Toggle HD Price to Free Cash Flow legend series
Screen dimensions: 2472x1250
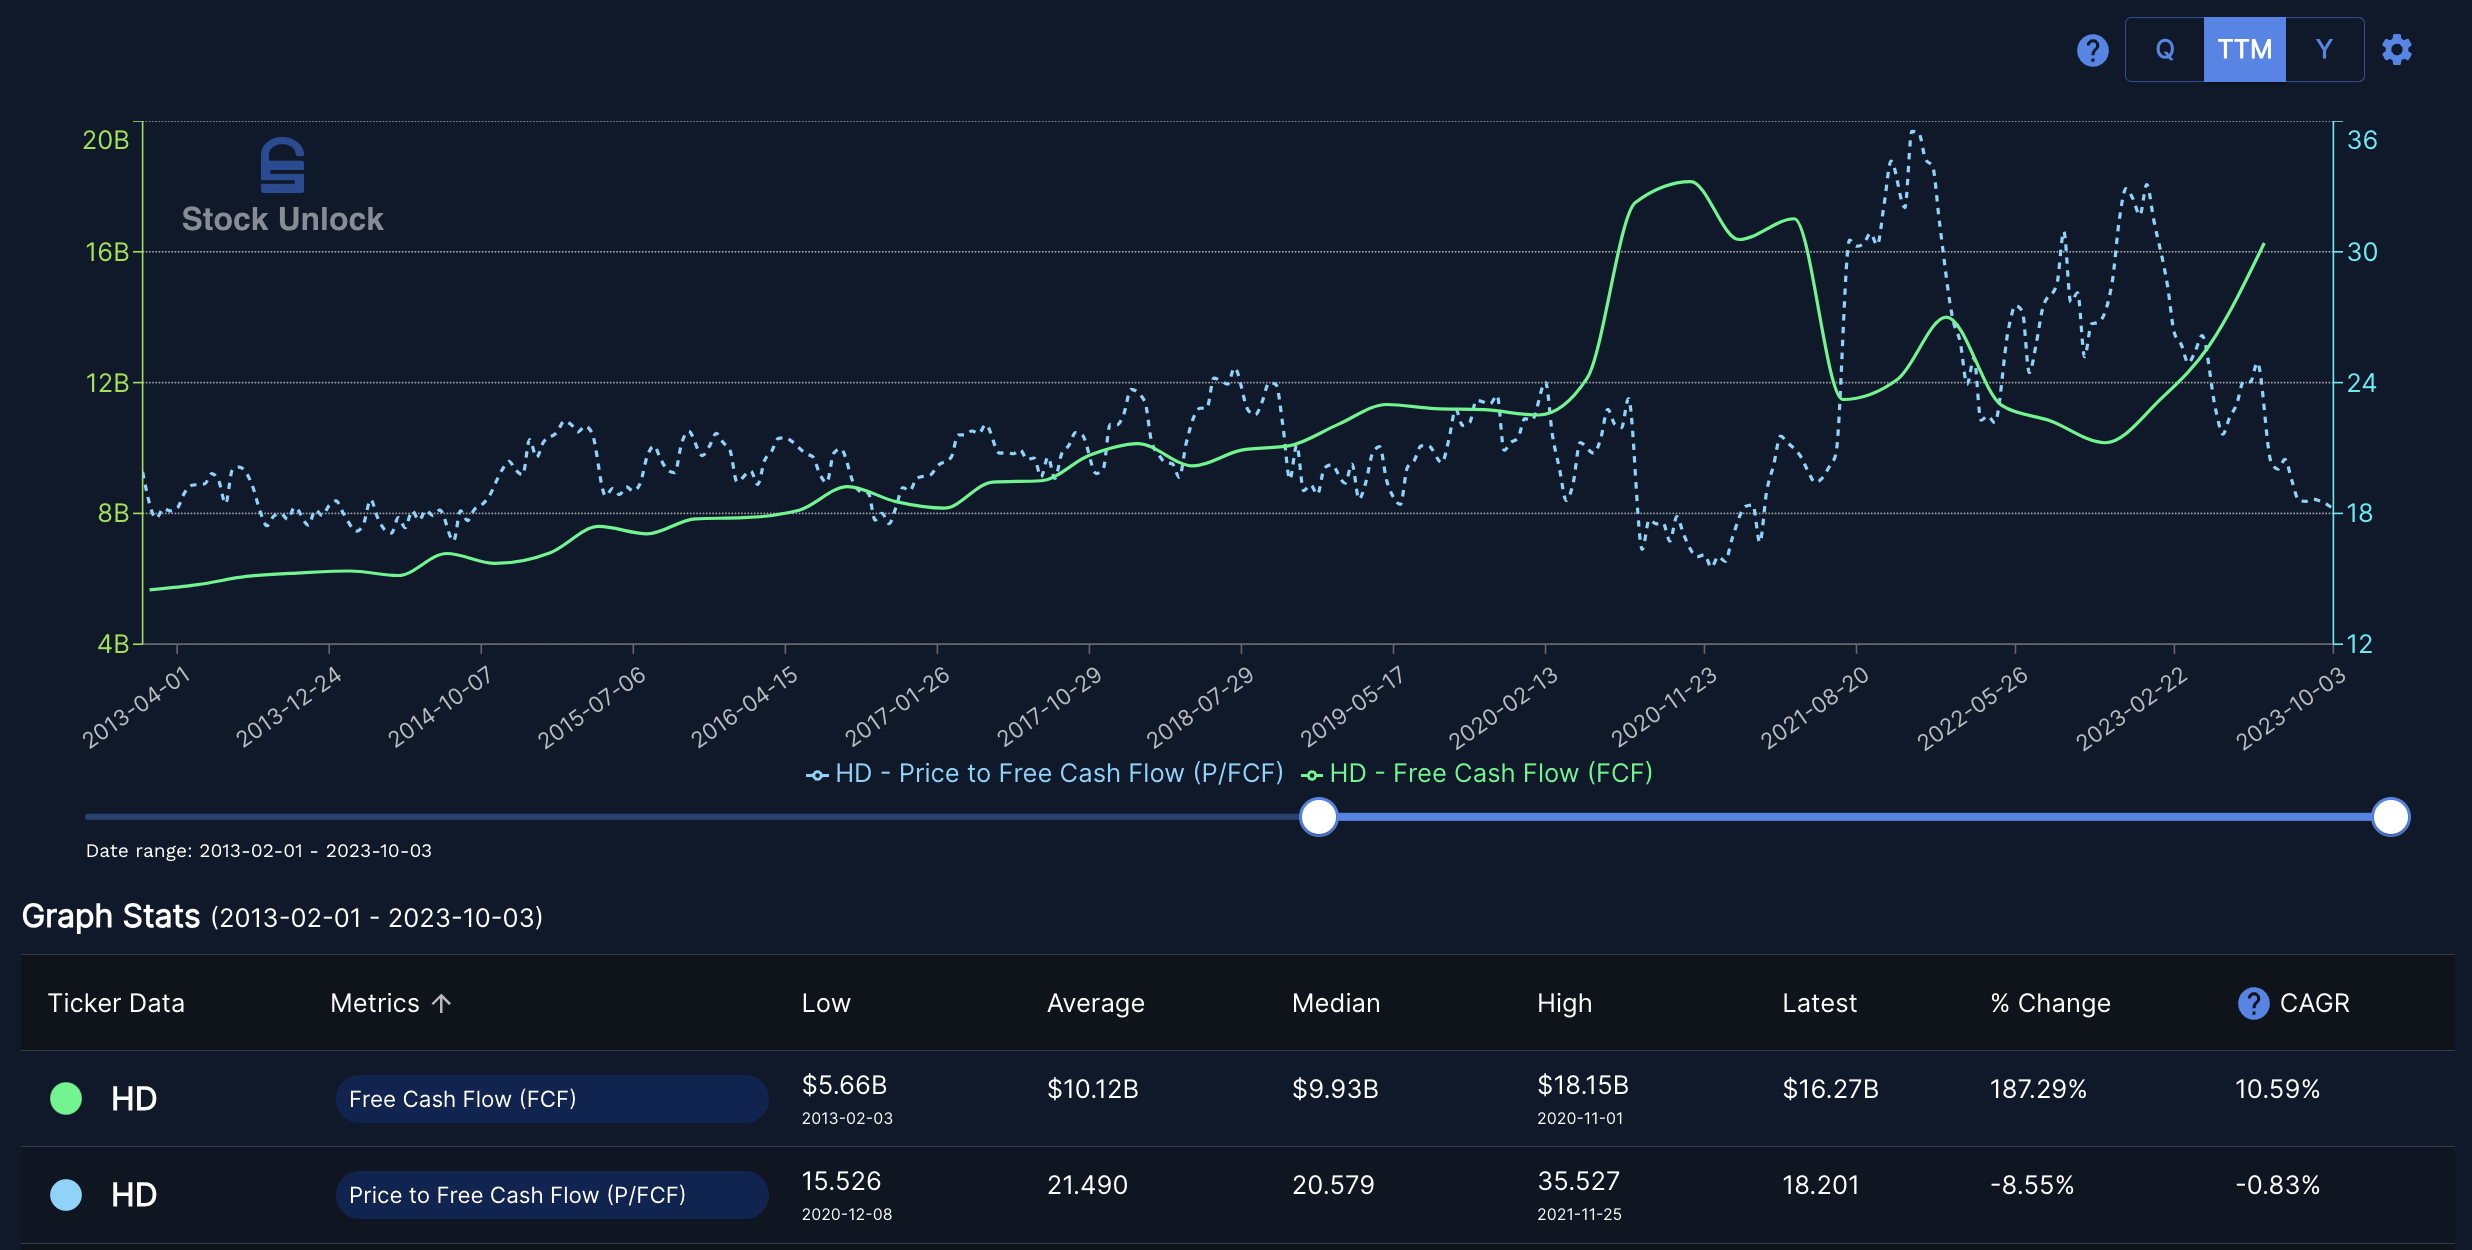tap(1045, 773)
